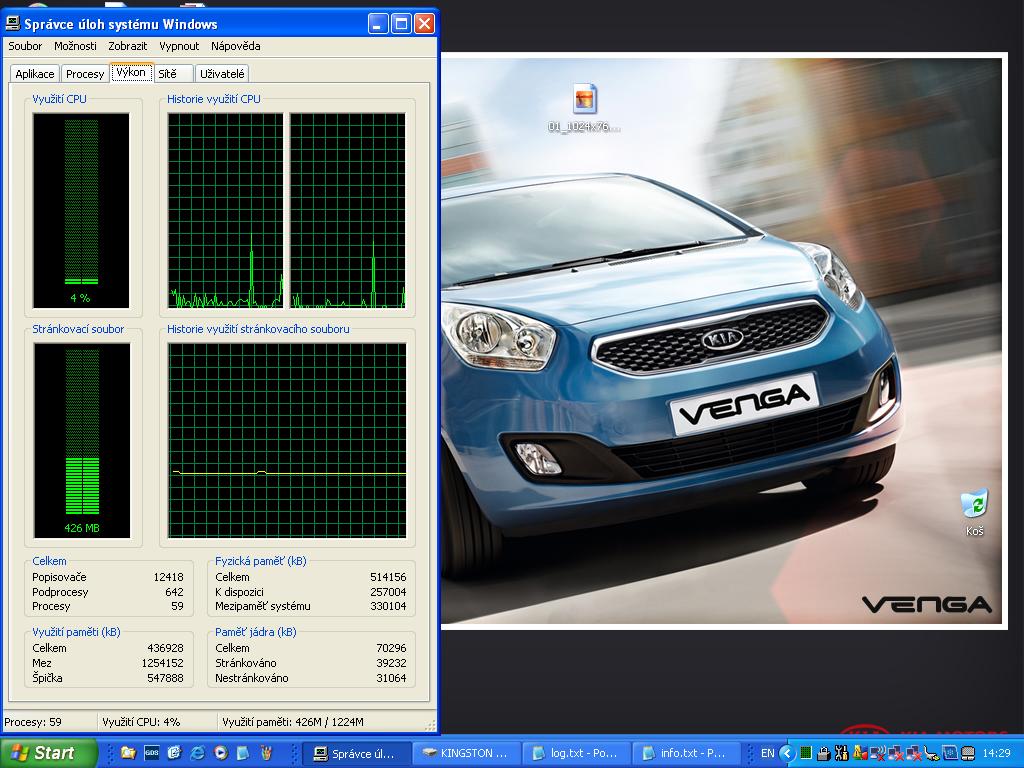This screenshot has width=1024, height=768.
Task: Open info.txt window from taskbar
Action: click(x=686, y=754)
